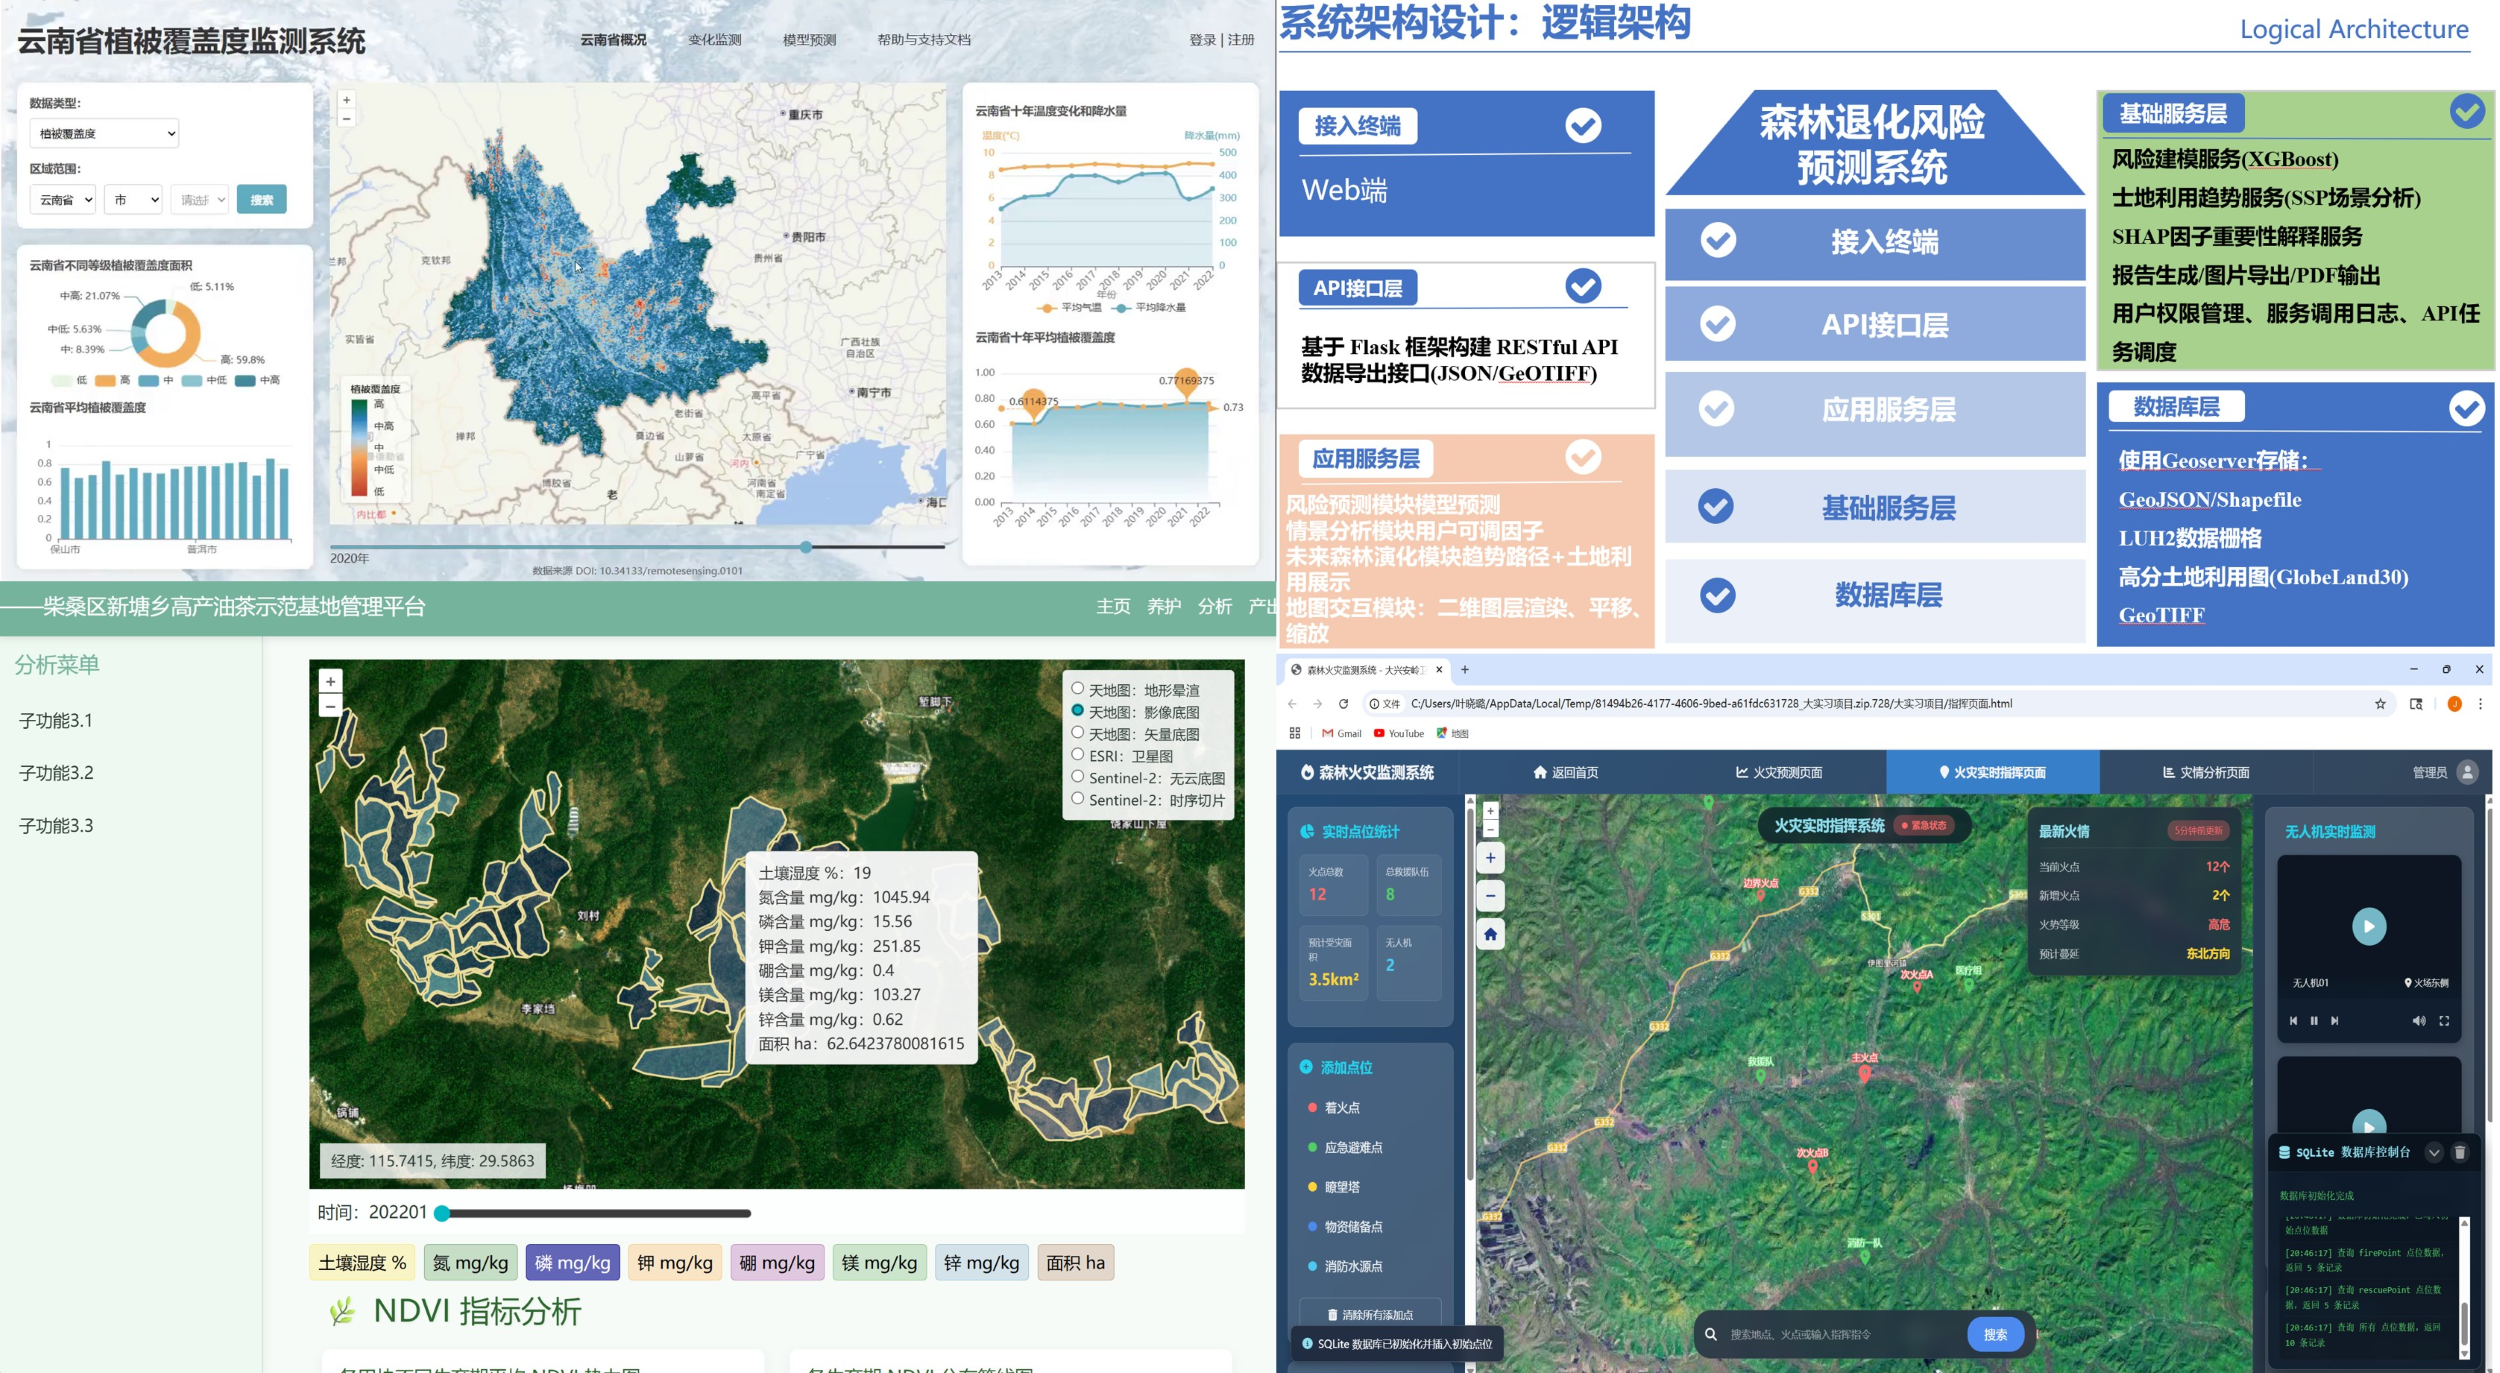Viewport: 2500px width, 1373px height.
Task: Click the 管理员 user avatar icon
Action: coord(2467,772)
